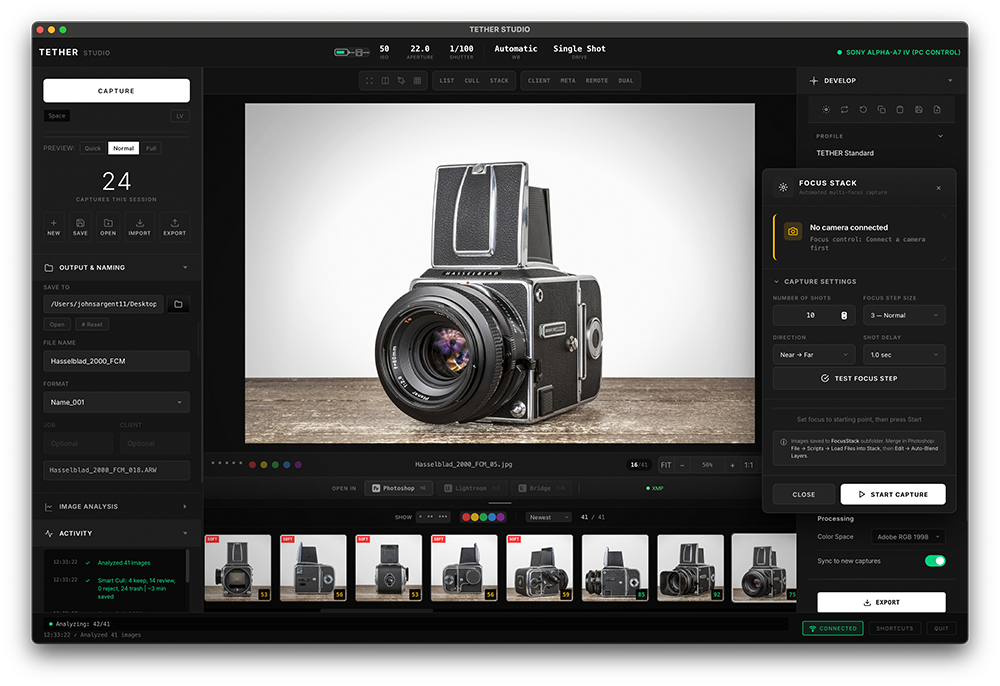Collapse the Profile section chevron
The width and height of the screenshot is (1000, 686).
click(x=940, y=136)
